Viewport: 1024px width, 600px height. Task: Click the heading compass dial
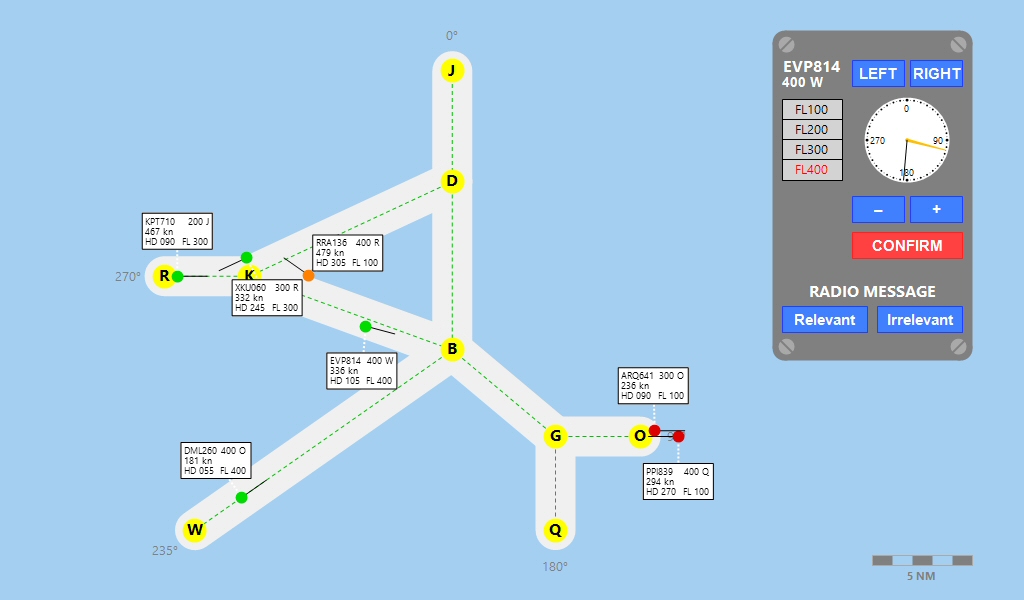pos(907,141)
